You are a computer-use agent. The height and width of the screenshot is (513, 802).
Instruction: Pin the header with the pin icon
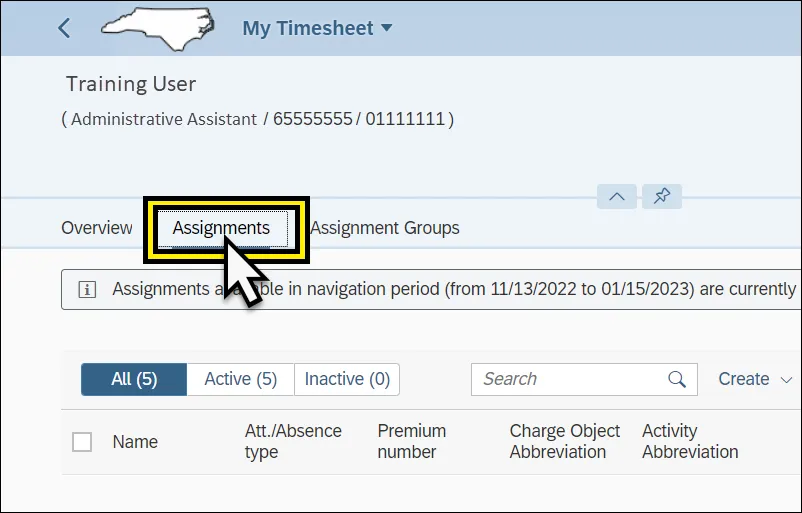pyautogui.click(x=662, y=196)
